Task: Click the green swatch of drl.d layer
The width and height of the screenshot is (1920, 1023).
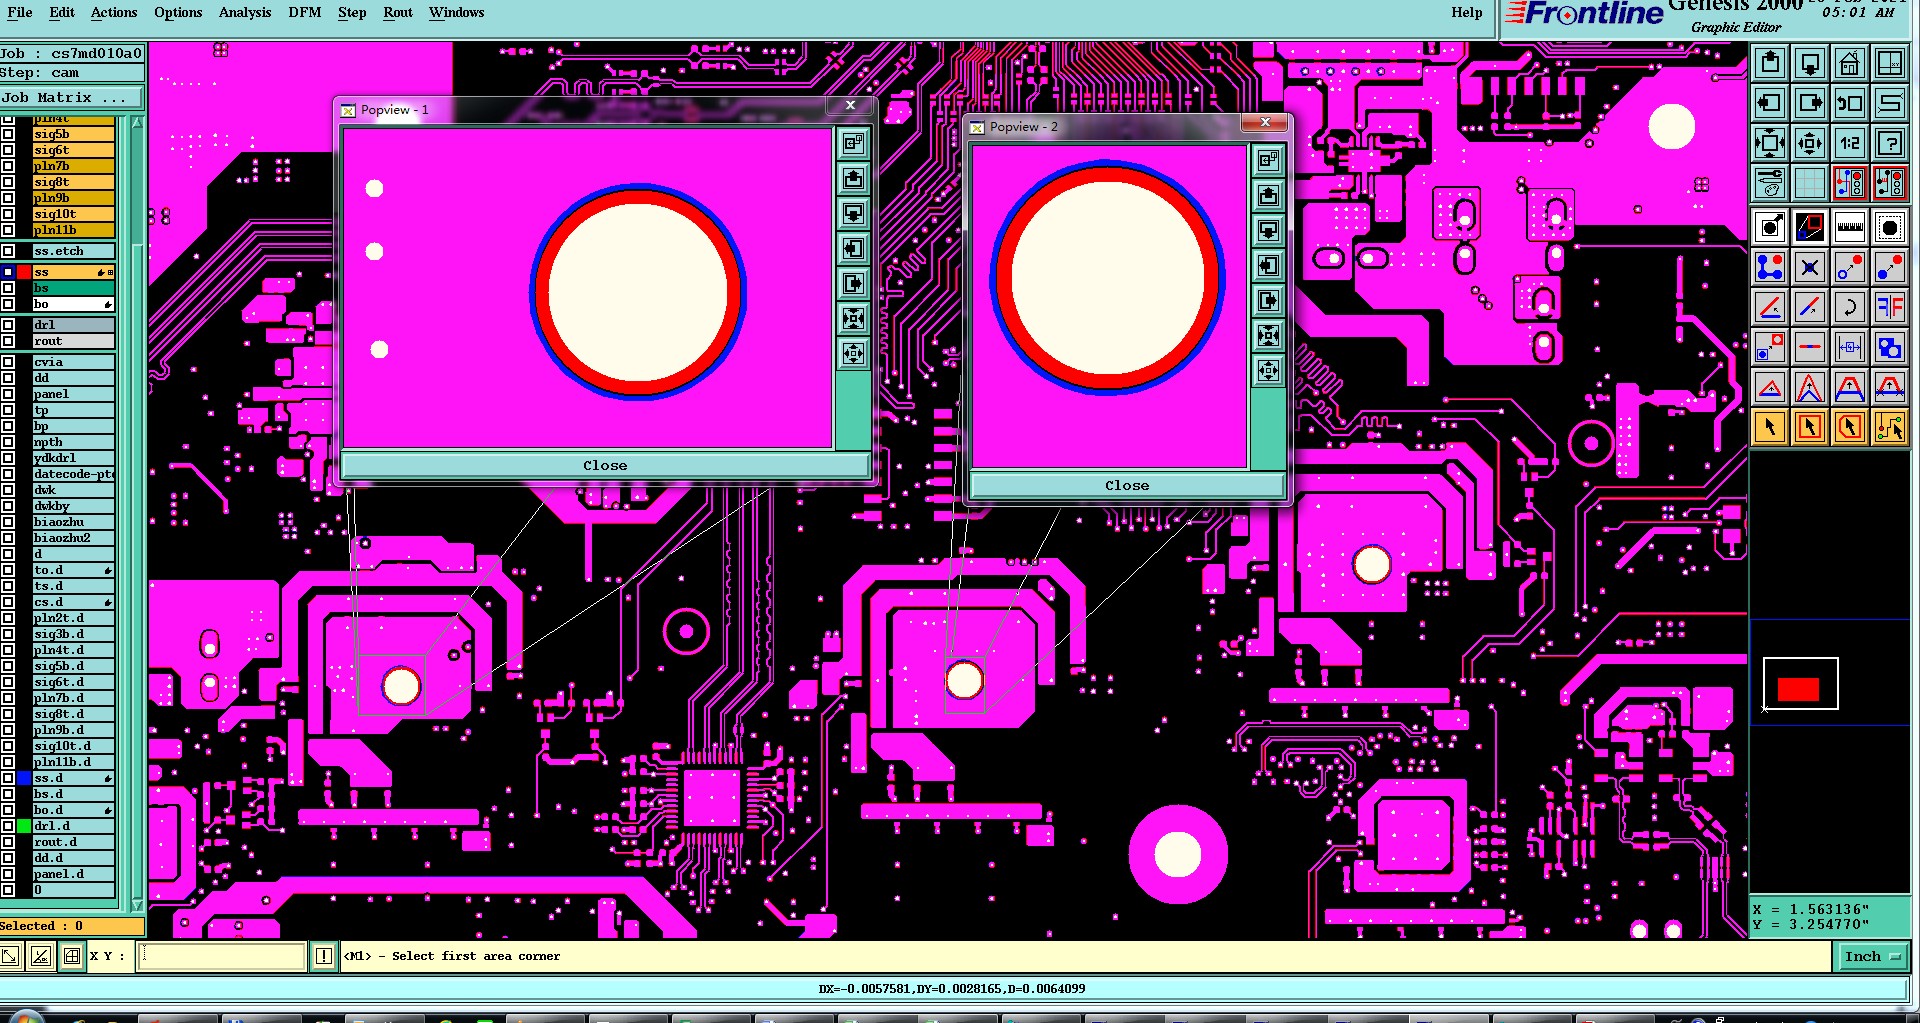Action: (x=24, y=826)
